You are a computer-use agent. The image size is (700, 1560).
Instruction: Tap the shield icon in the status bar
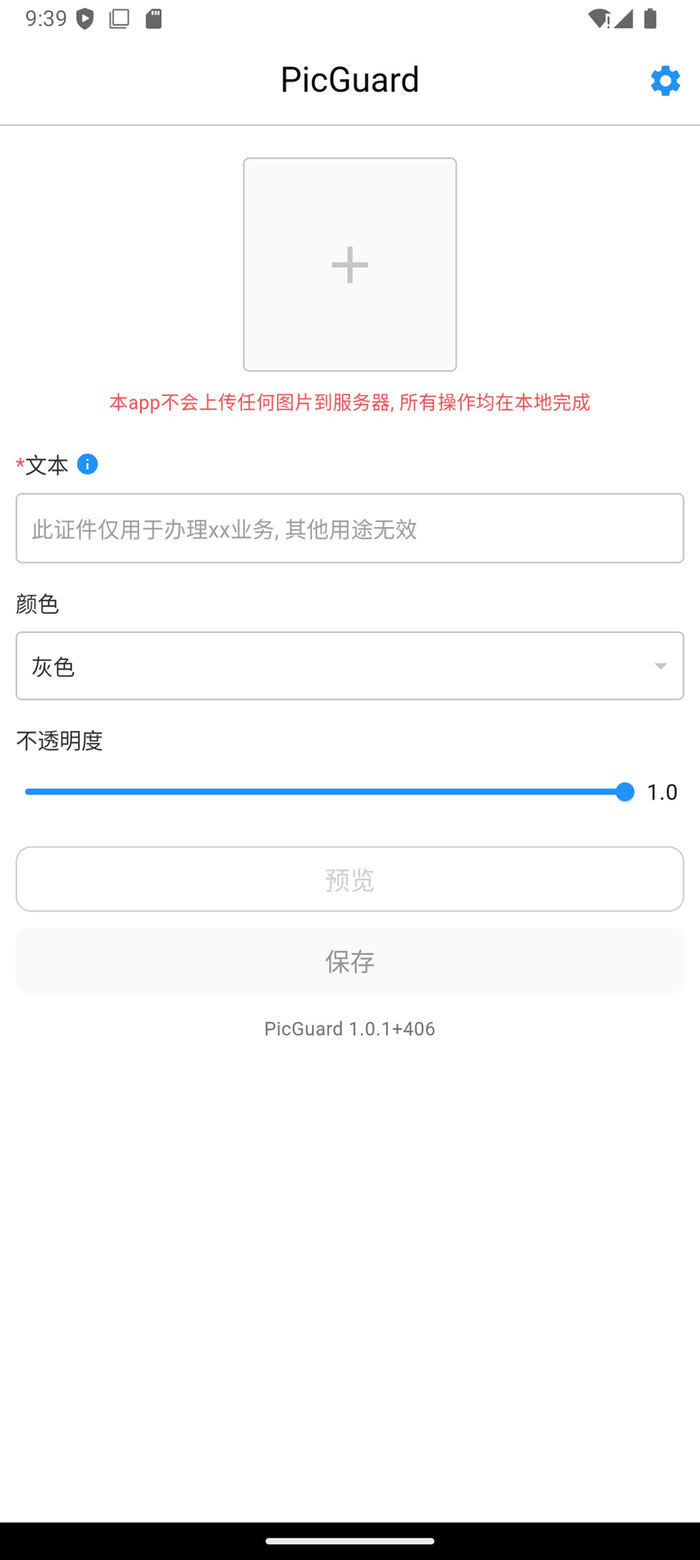point(85,18)
